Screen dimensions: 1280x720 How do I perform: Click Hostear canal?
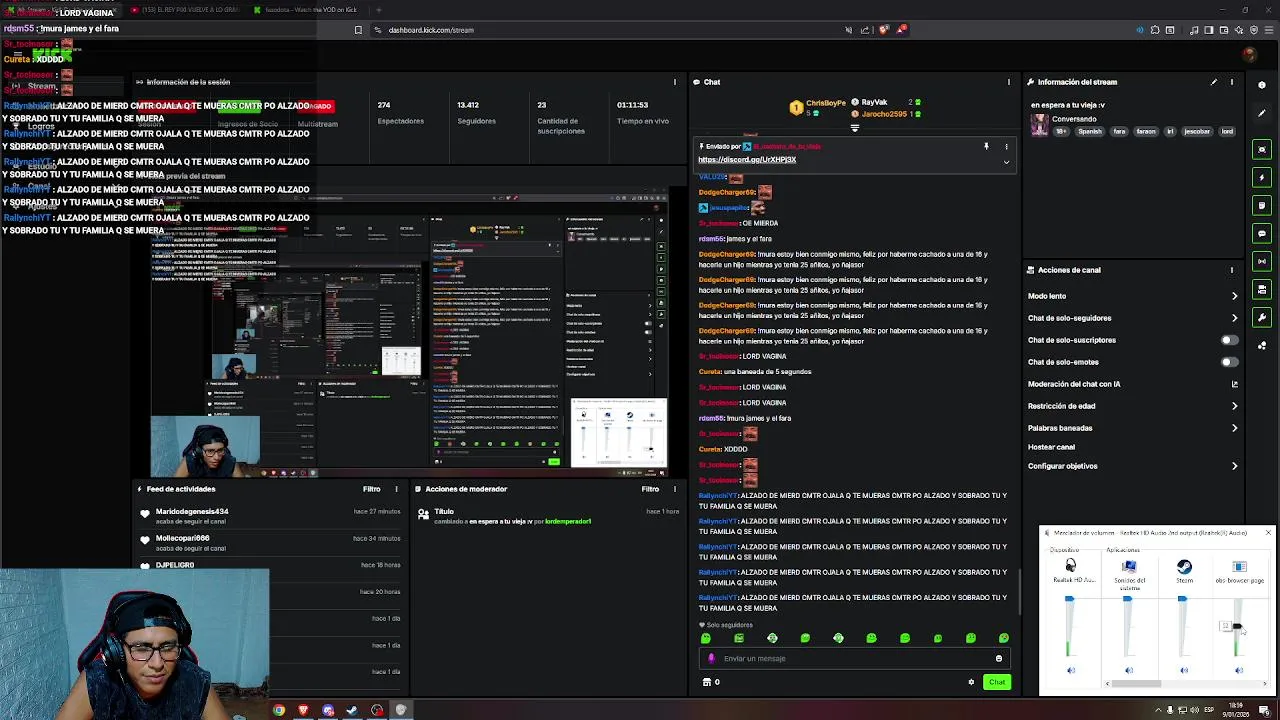(x=1051, y=447)
